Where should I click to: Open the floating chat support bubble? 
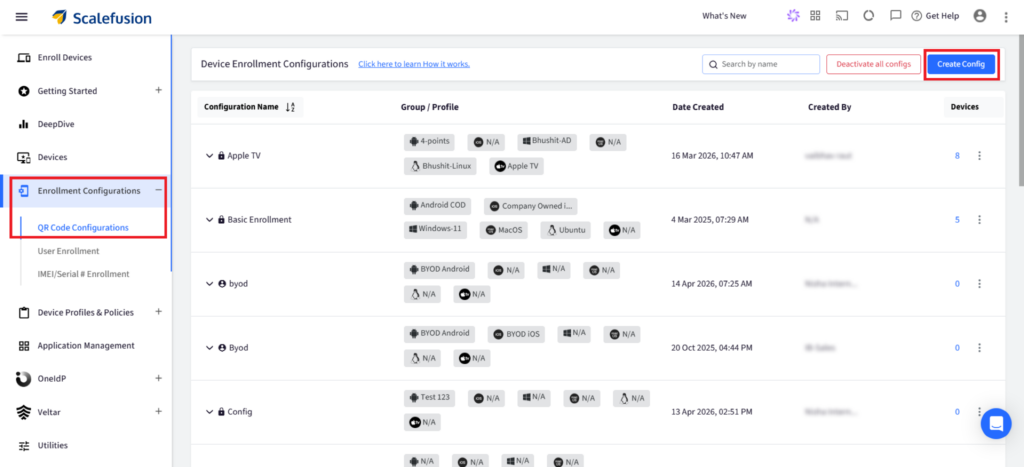996,424
